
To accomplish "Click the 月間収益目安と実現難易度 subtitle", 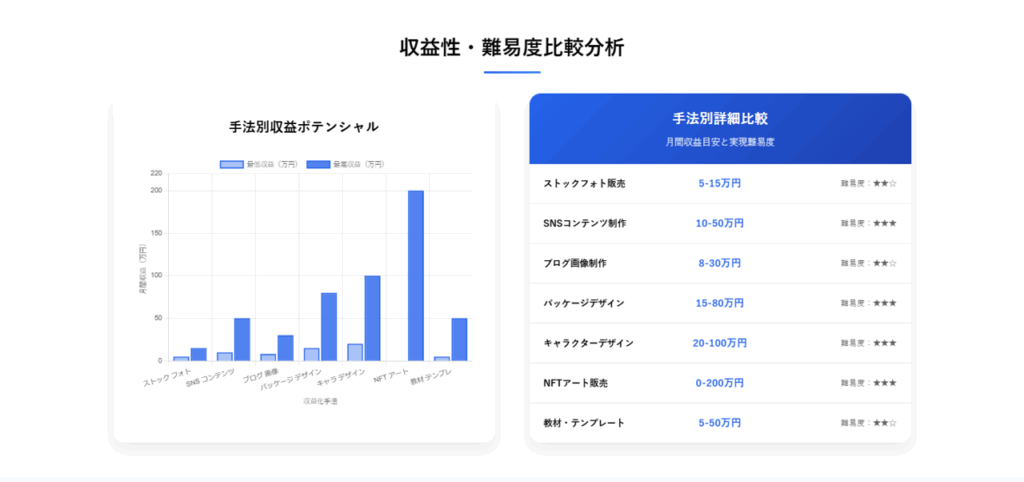I will [x=720, y=142].
